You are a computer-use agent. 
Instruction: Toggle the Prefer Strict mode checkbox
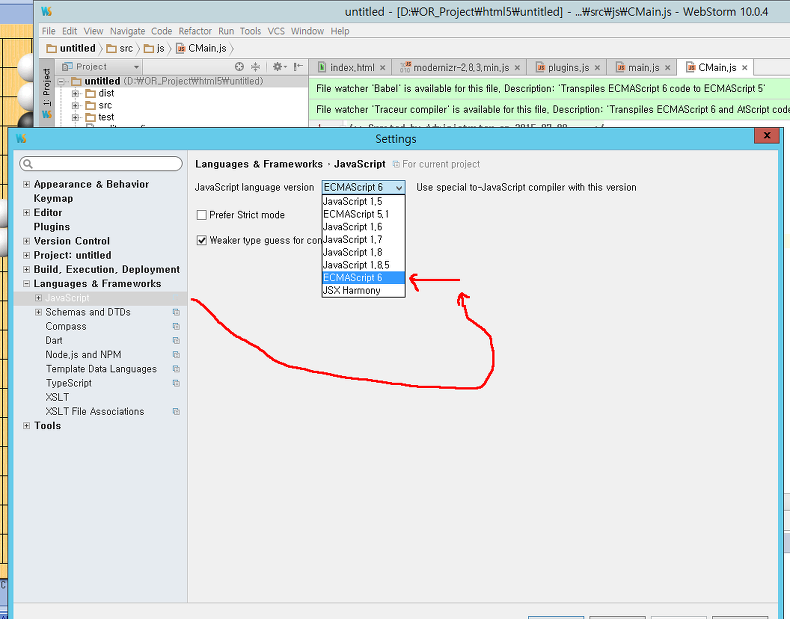202,215
